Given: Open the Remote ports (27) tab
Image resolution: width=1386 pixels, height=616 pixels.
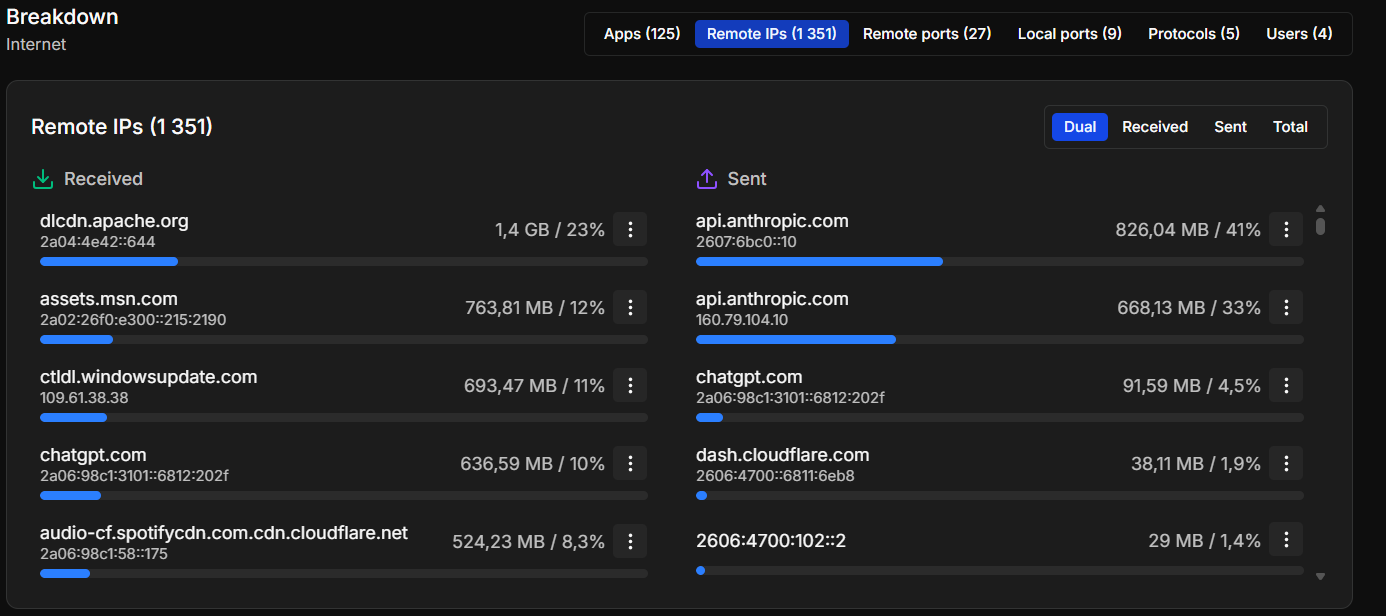Looking at the screenshot, I should click(x=927, y=34).
